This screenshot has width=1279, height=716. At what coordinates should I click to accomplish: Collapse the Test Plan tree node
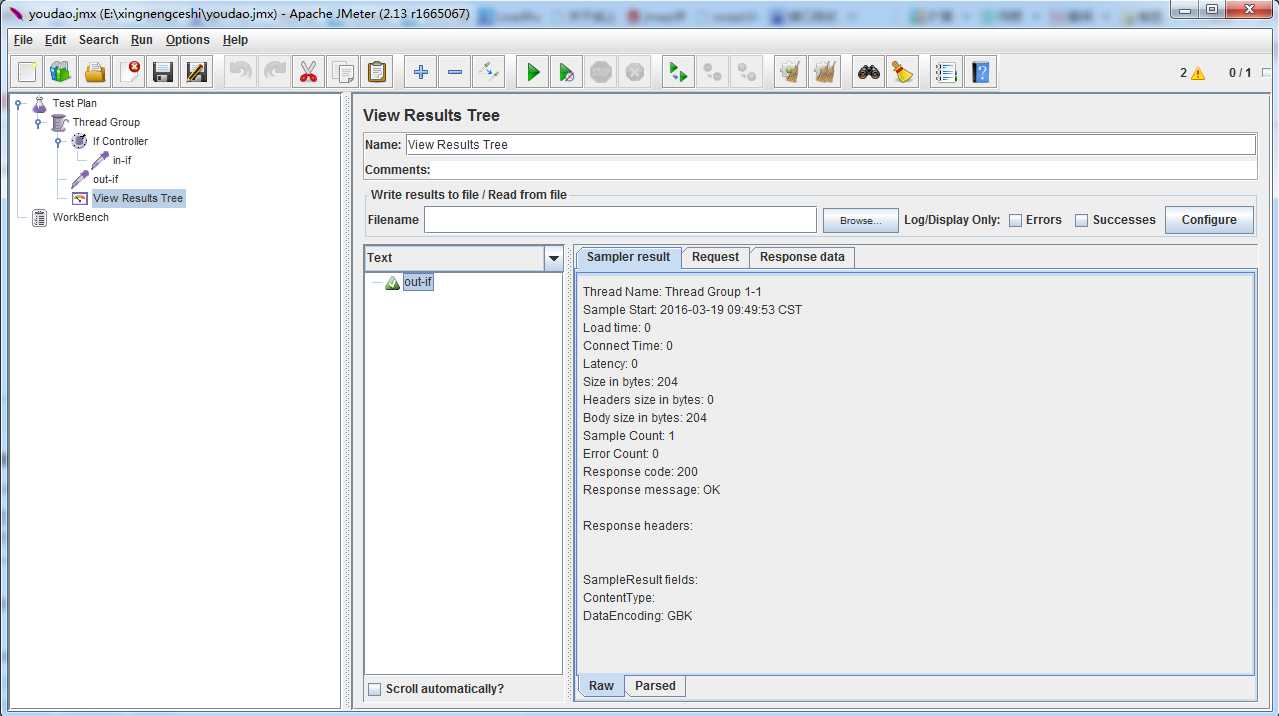pos(19,103)
